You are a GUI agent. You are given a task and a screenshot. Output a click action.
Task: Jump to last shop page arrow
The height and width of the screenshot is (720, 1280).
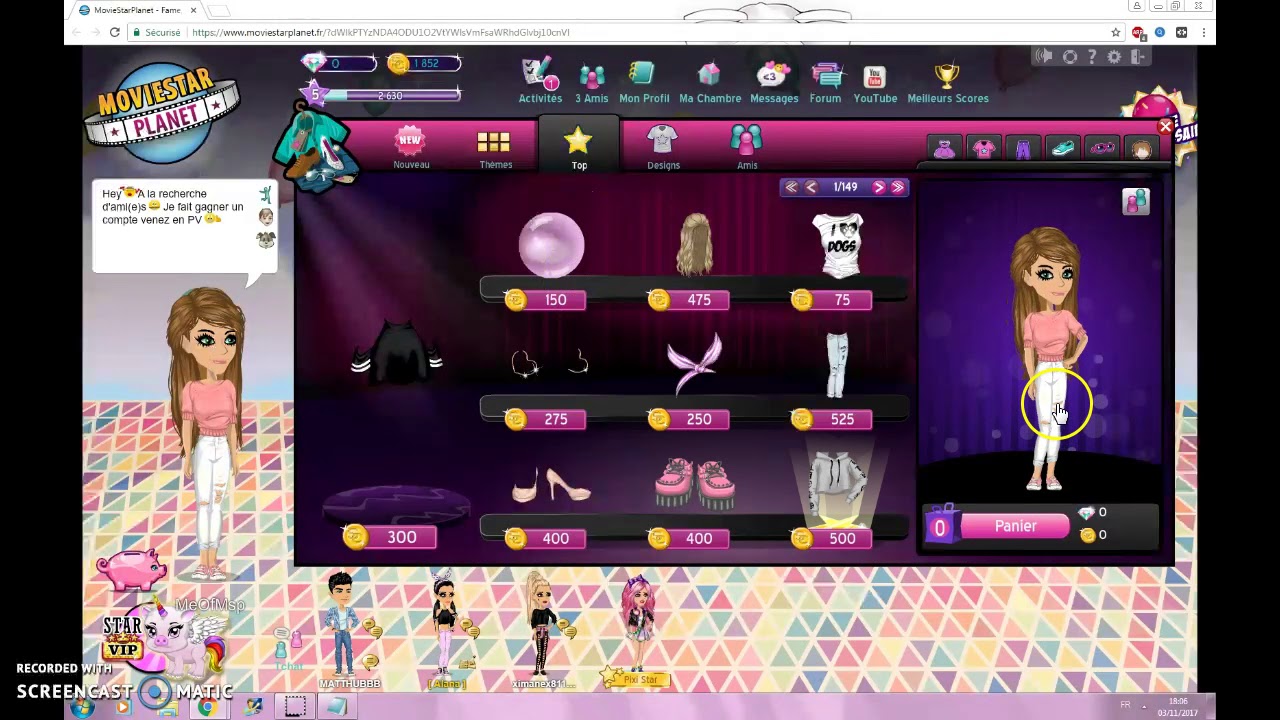(897, 187)
